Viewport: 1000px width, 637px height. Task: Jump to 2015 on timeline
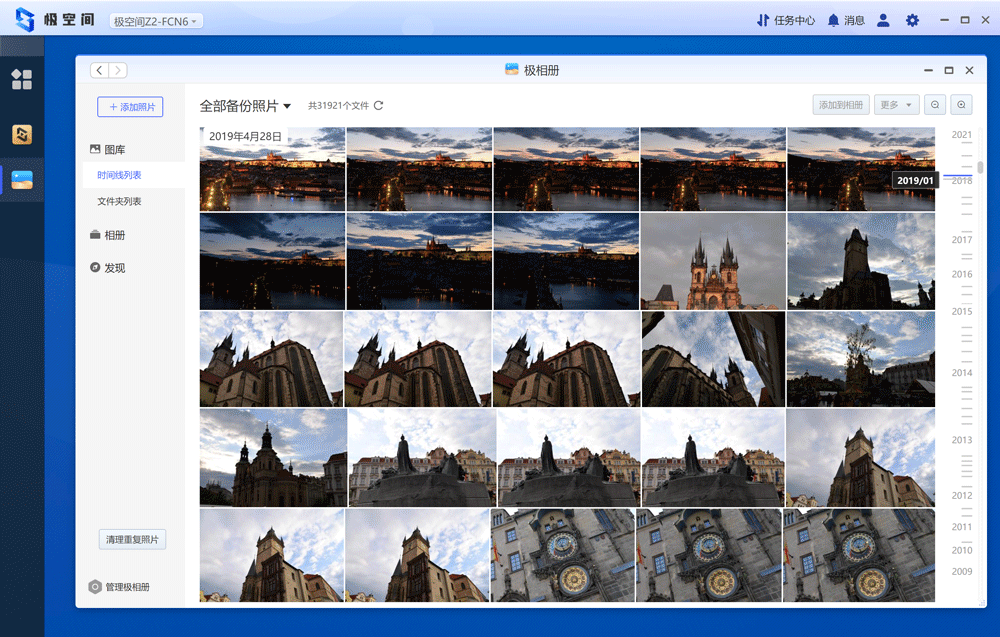tap(962, 311)
